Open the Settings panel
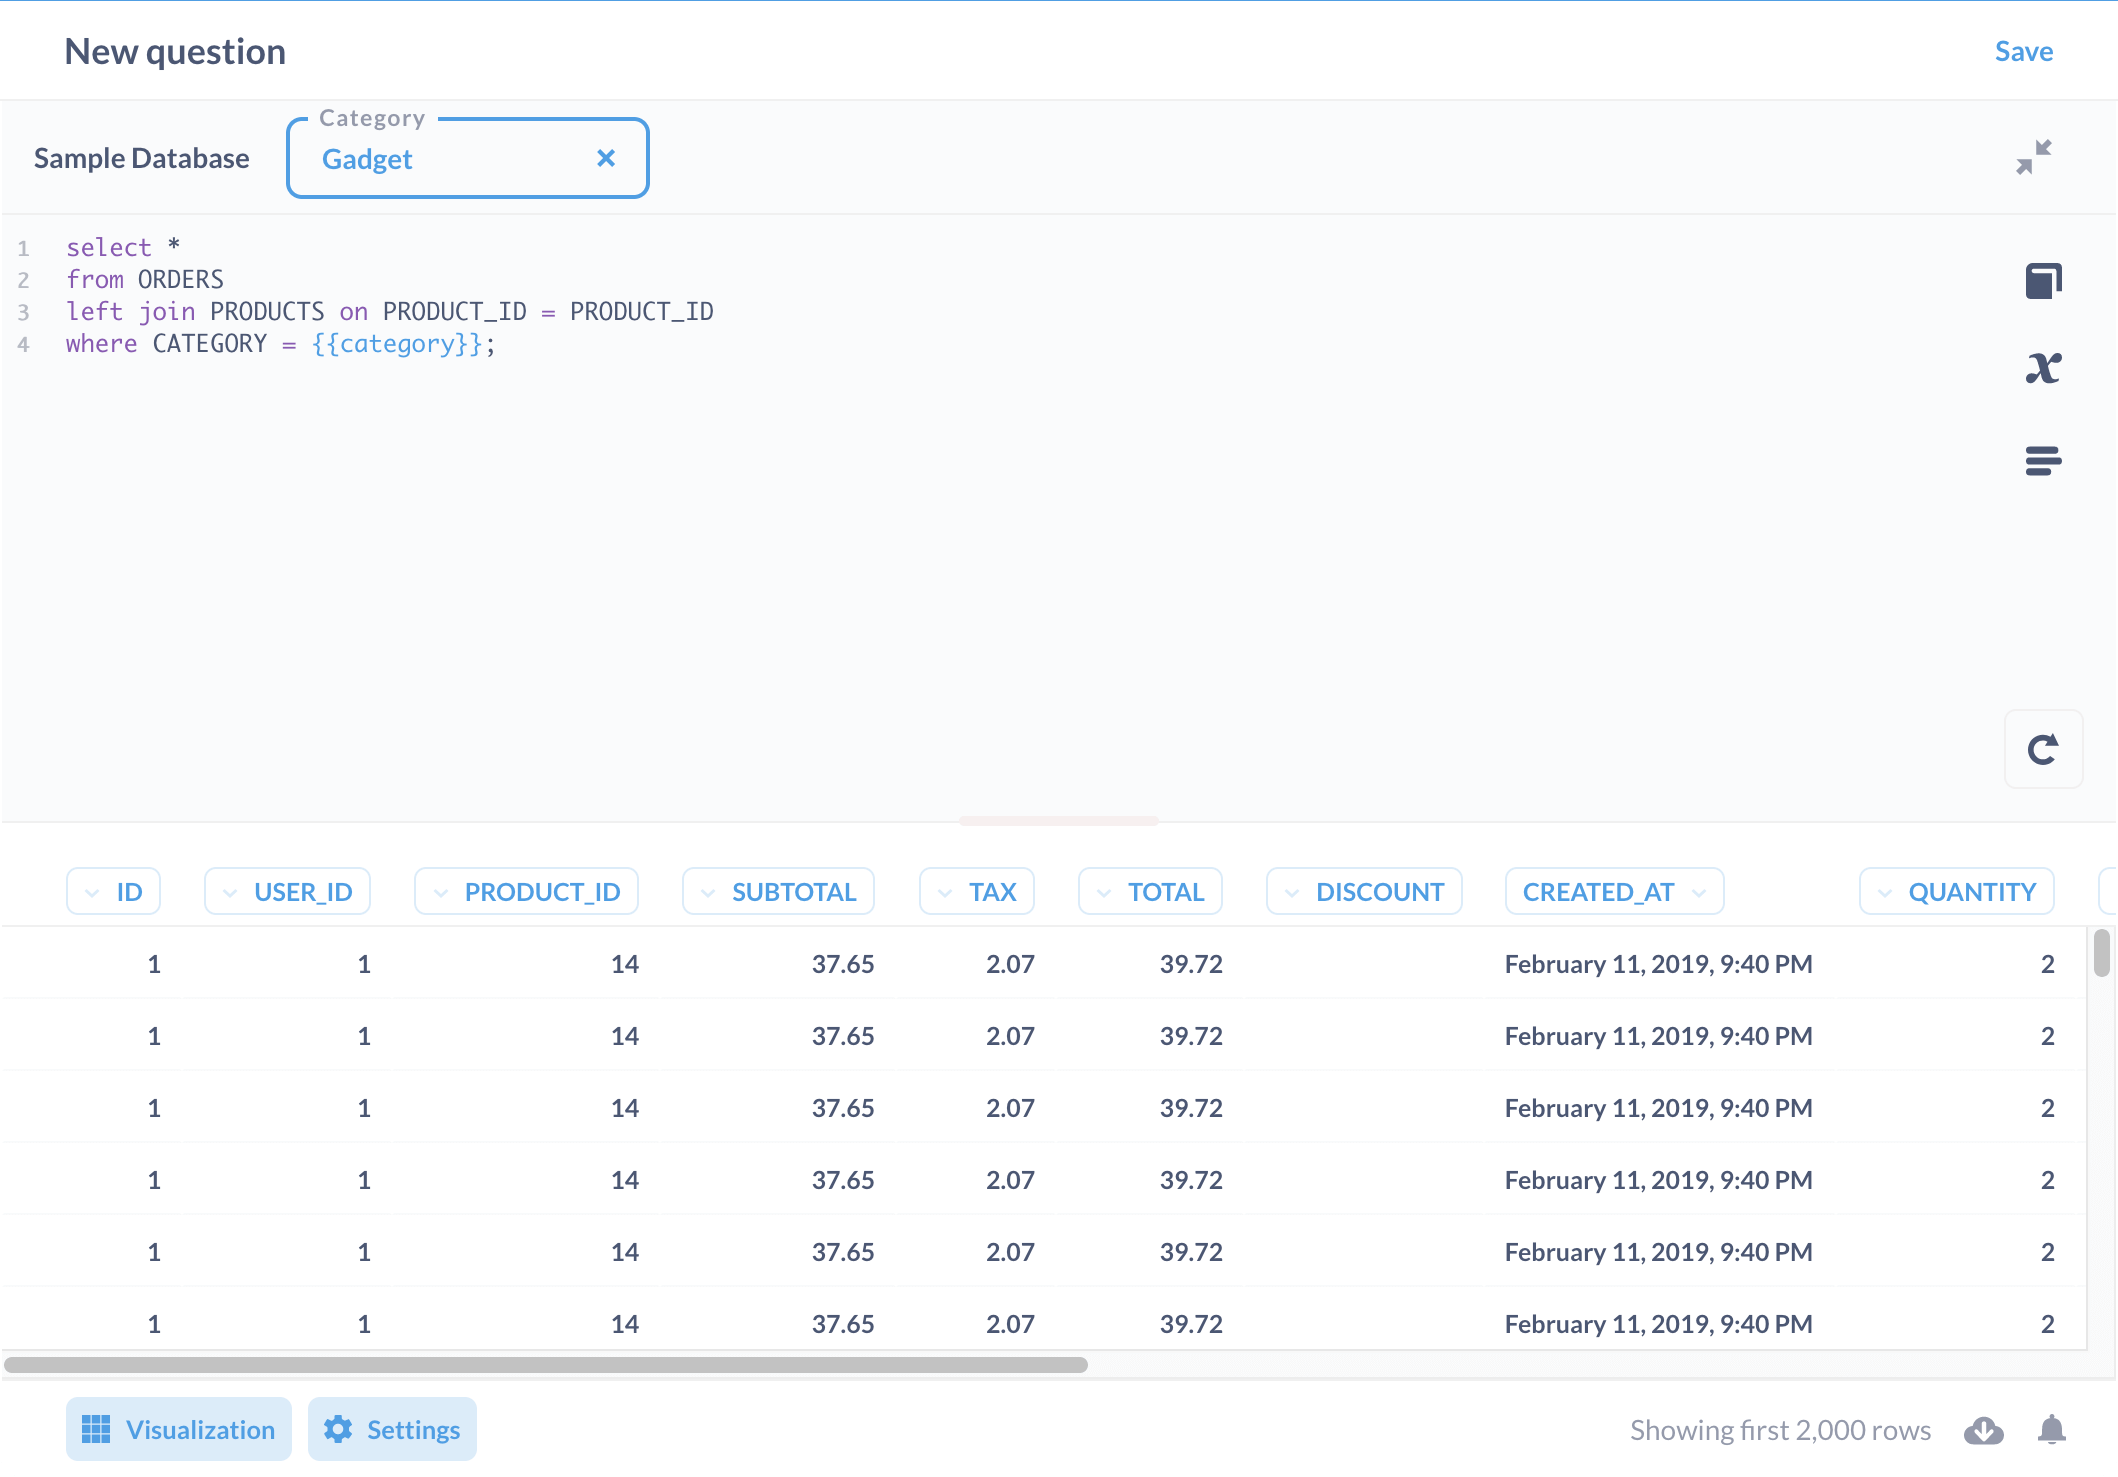Image resolution: width=2118 pixels, height=1477 pixels. [x=392, y=1429]
